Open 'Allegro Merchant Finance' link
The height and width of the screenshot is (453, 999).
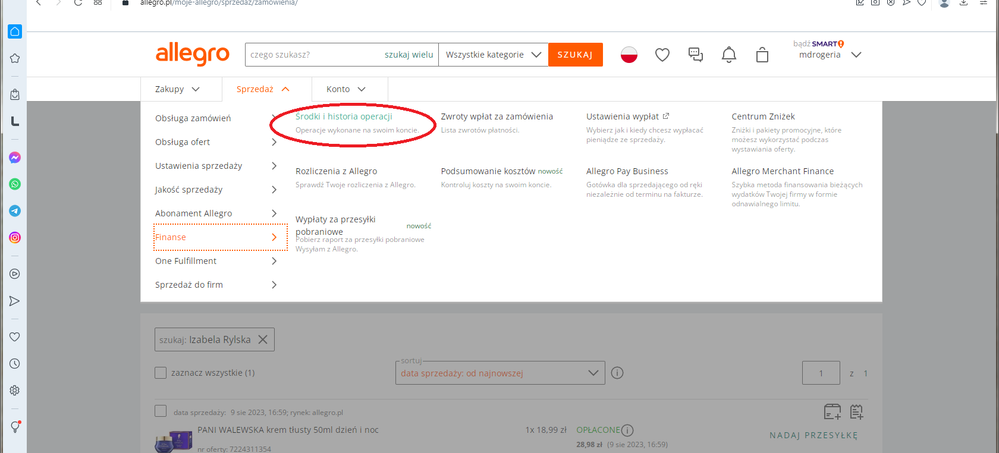click(782, 171)
